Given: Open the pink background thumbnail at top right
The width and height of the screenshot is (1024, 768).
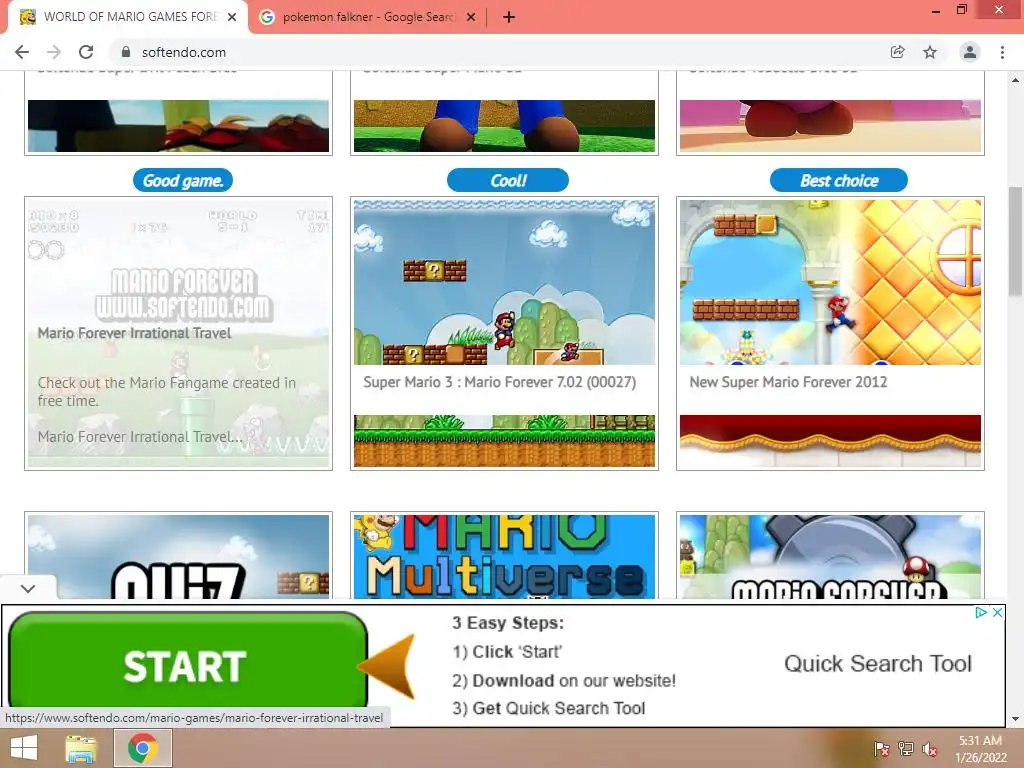Looking at the screenshot, I should tap(830, 125).
